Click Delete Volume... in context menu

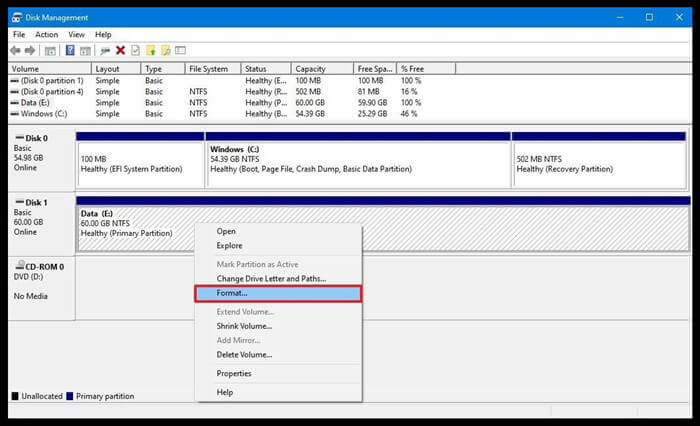click(244, 354)
